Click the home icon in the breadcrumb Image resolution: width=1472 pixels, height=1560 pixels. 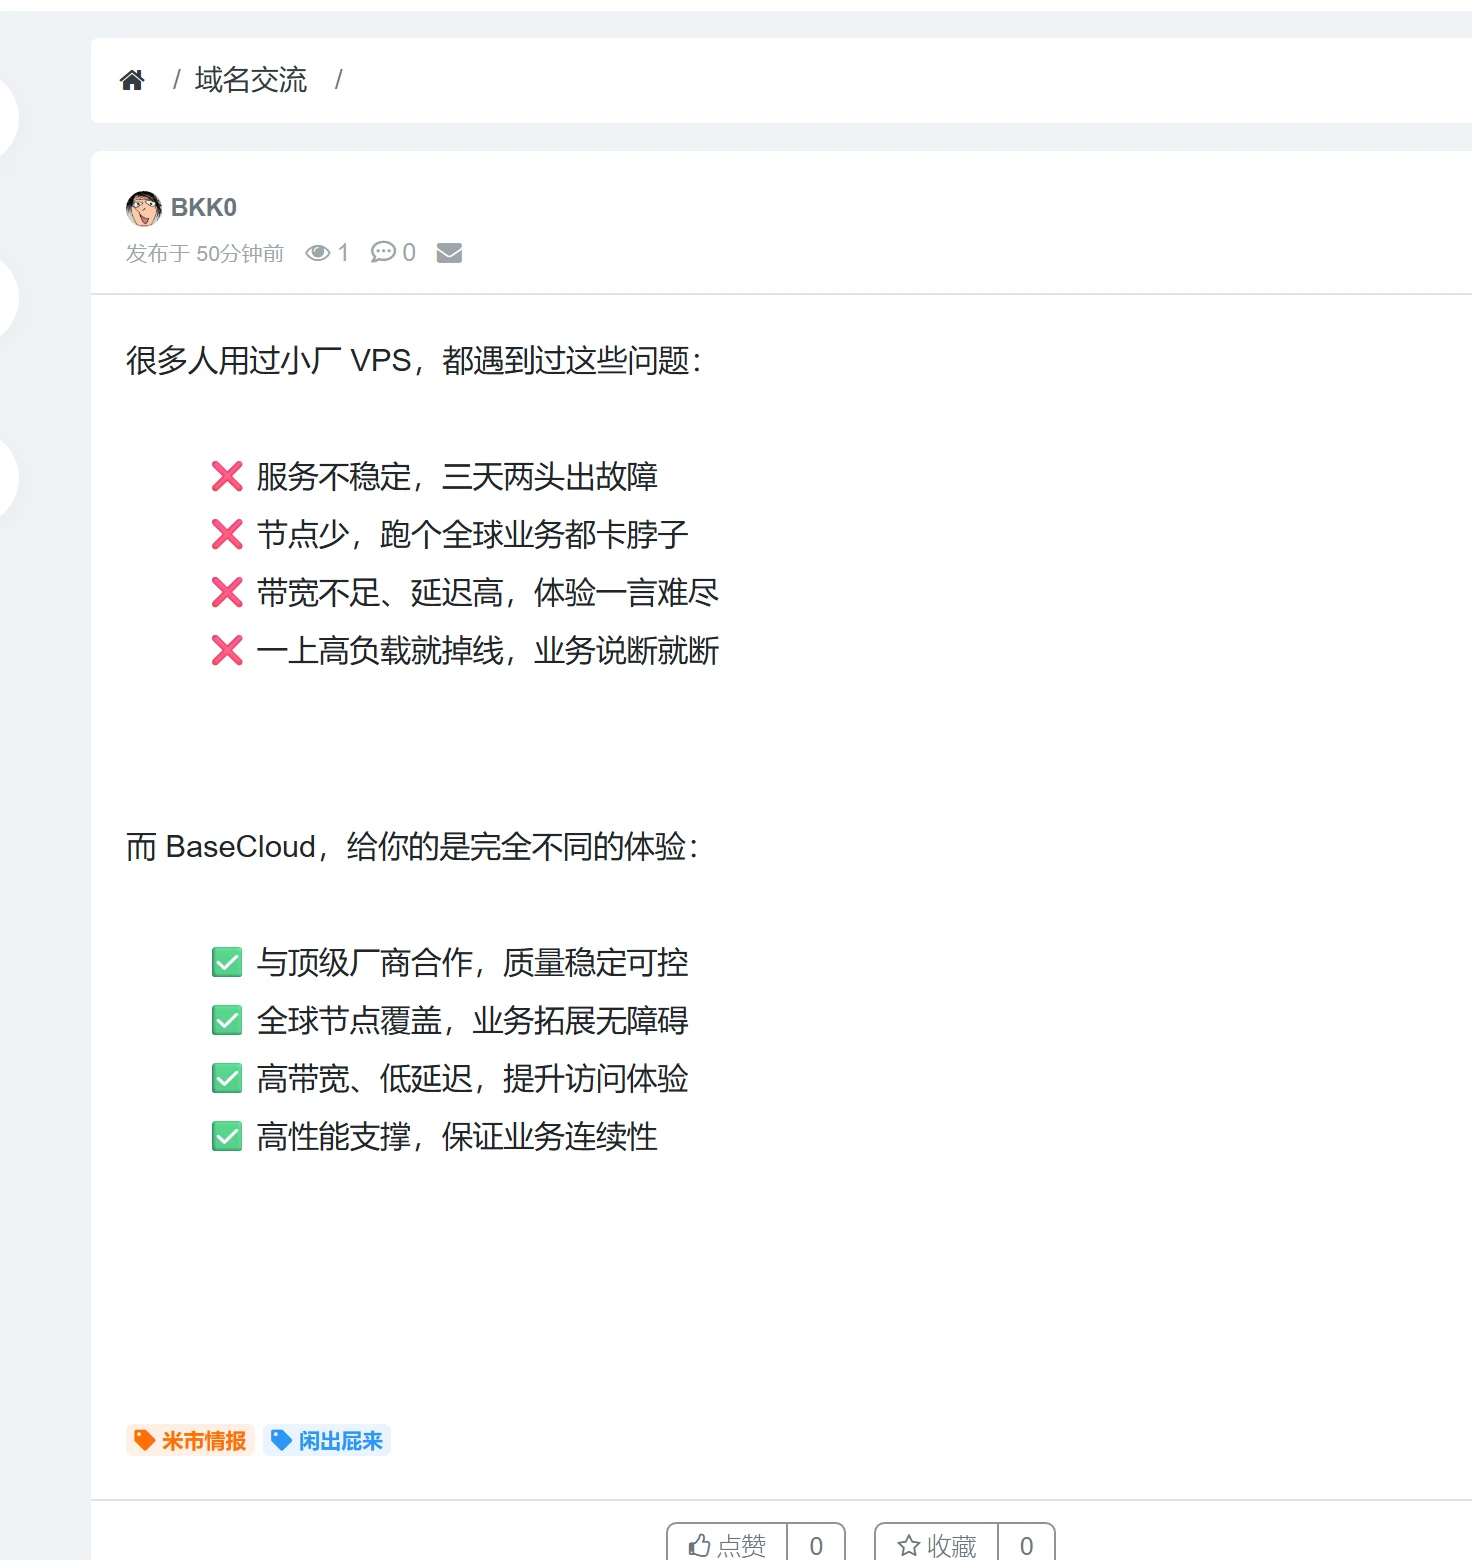coord(133,79)
